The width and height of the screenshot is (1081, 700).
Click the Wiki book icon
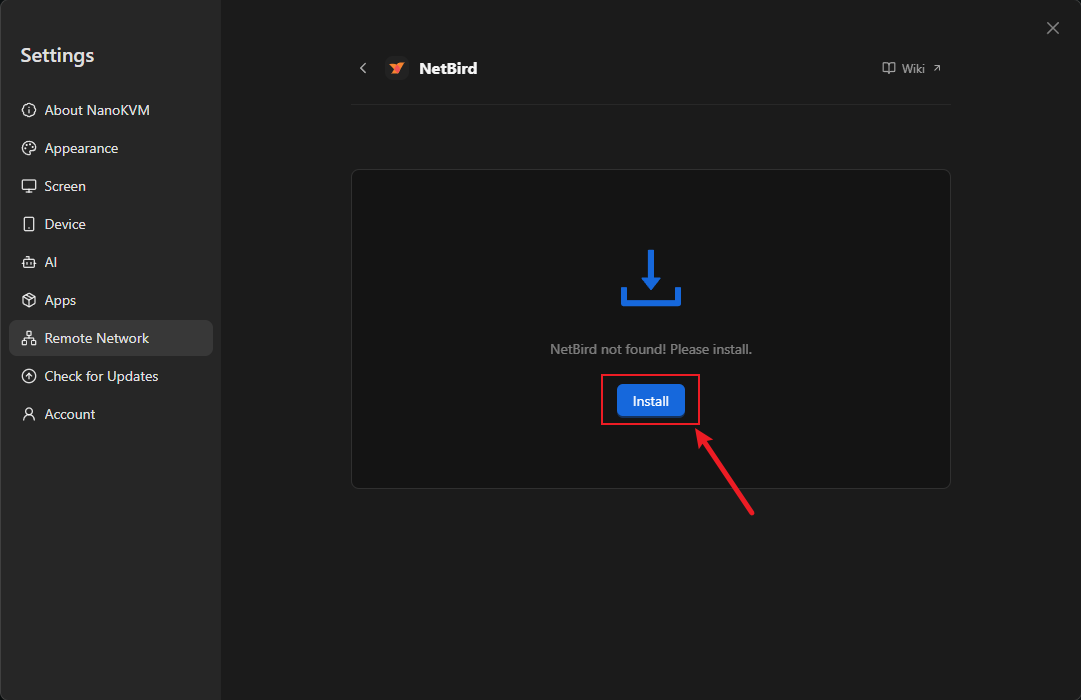click(x=889, y=68)
